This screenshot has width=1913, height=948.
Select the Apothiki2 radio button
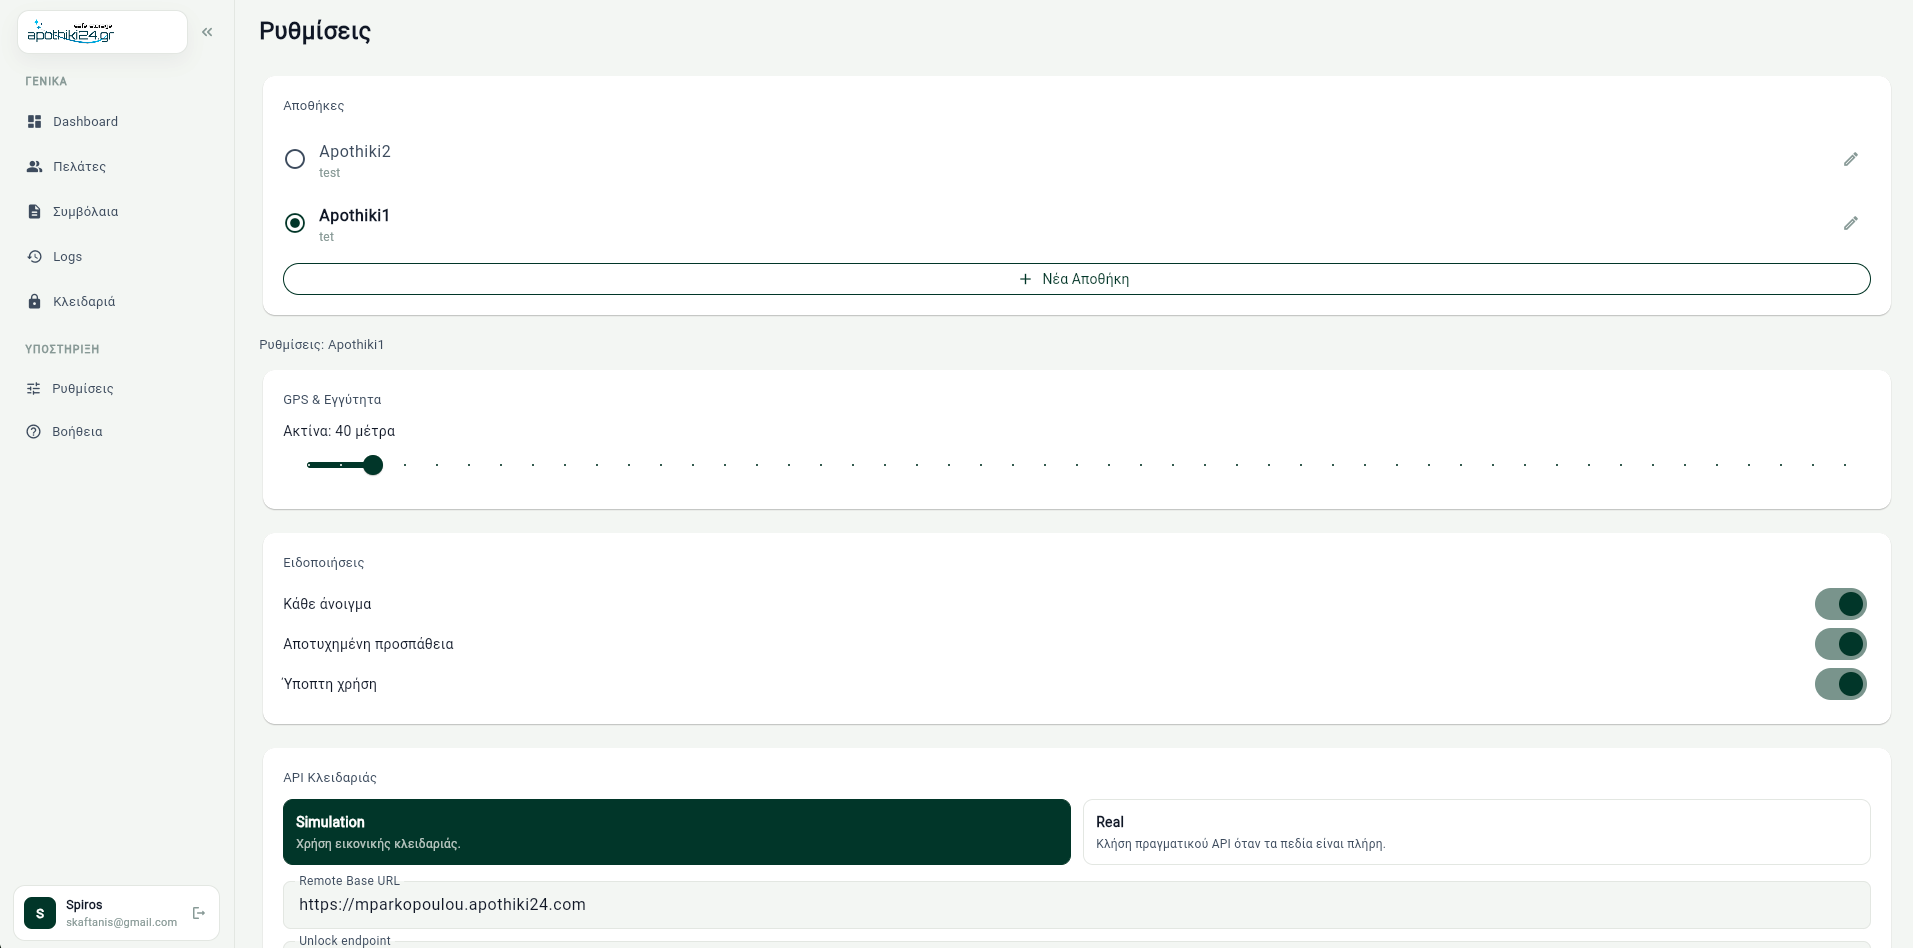[x=295, y=159]
